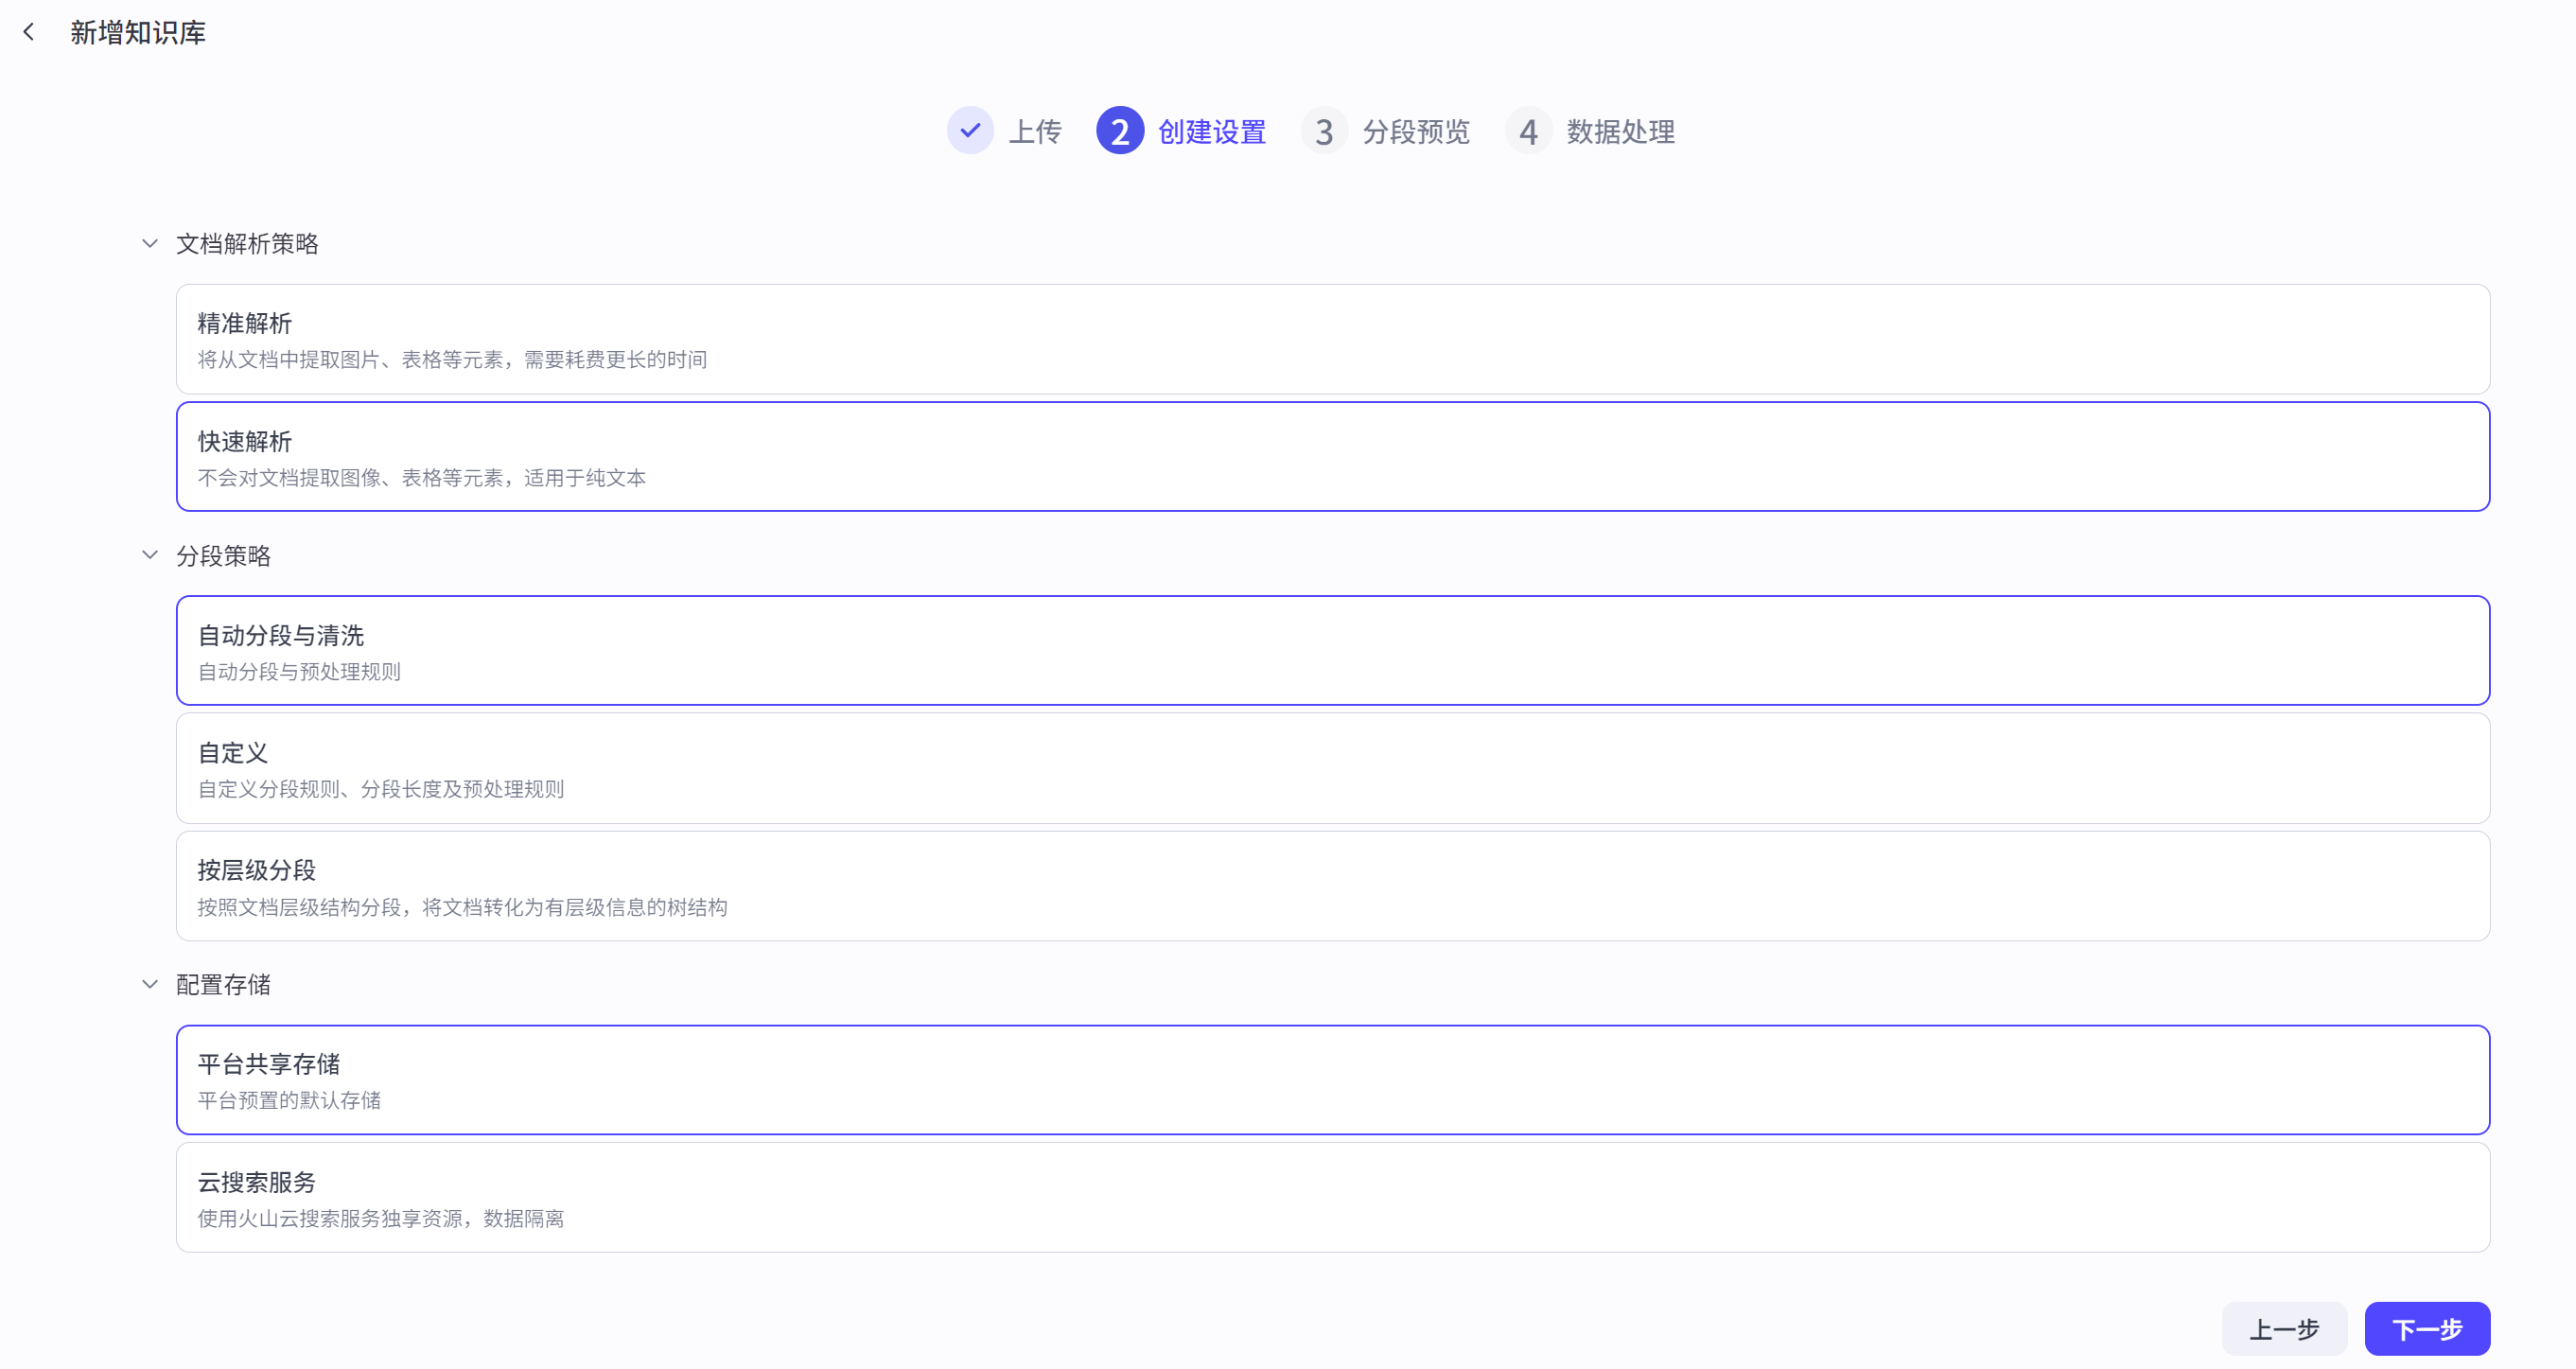Collapse the 配置存储 section chevron
2576x1369 pixels.
[150, 984]
